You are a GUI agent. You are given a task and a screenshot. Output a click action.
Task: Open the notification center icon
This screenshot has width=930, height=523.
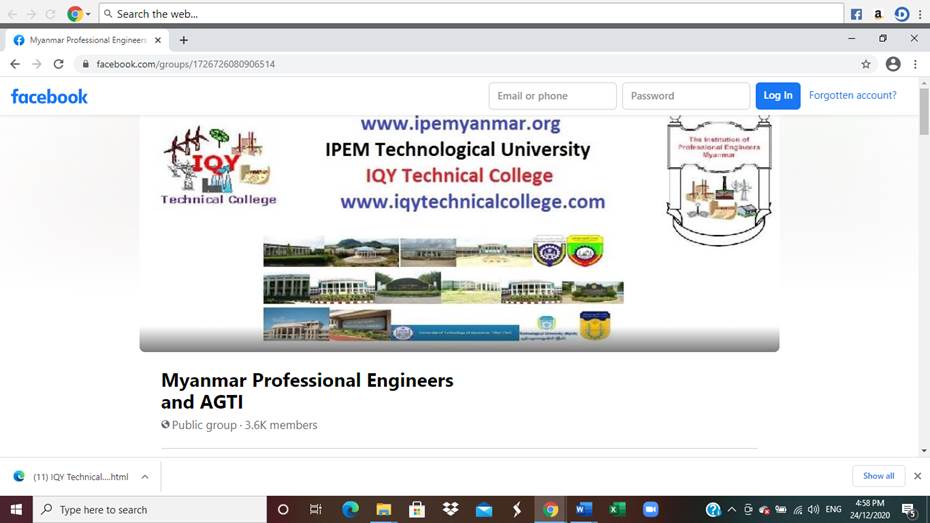pos(909,509)
